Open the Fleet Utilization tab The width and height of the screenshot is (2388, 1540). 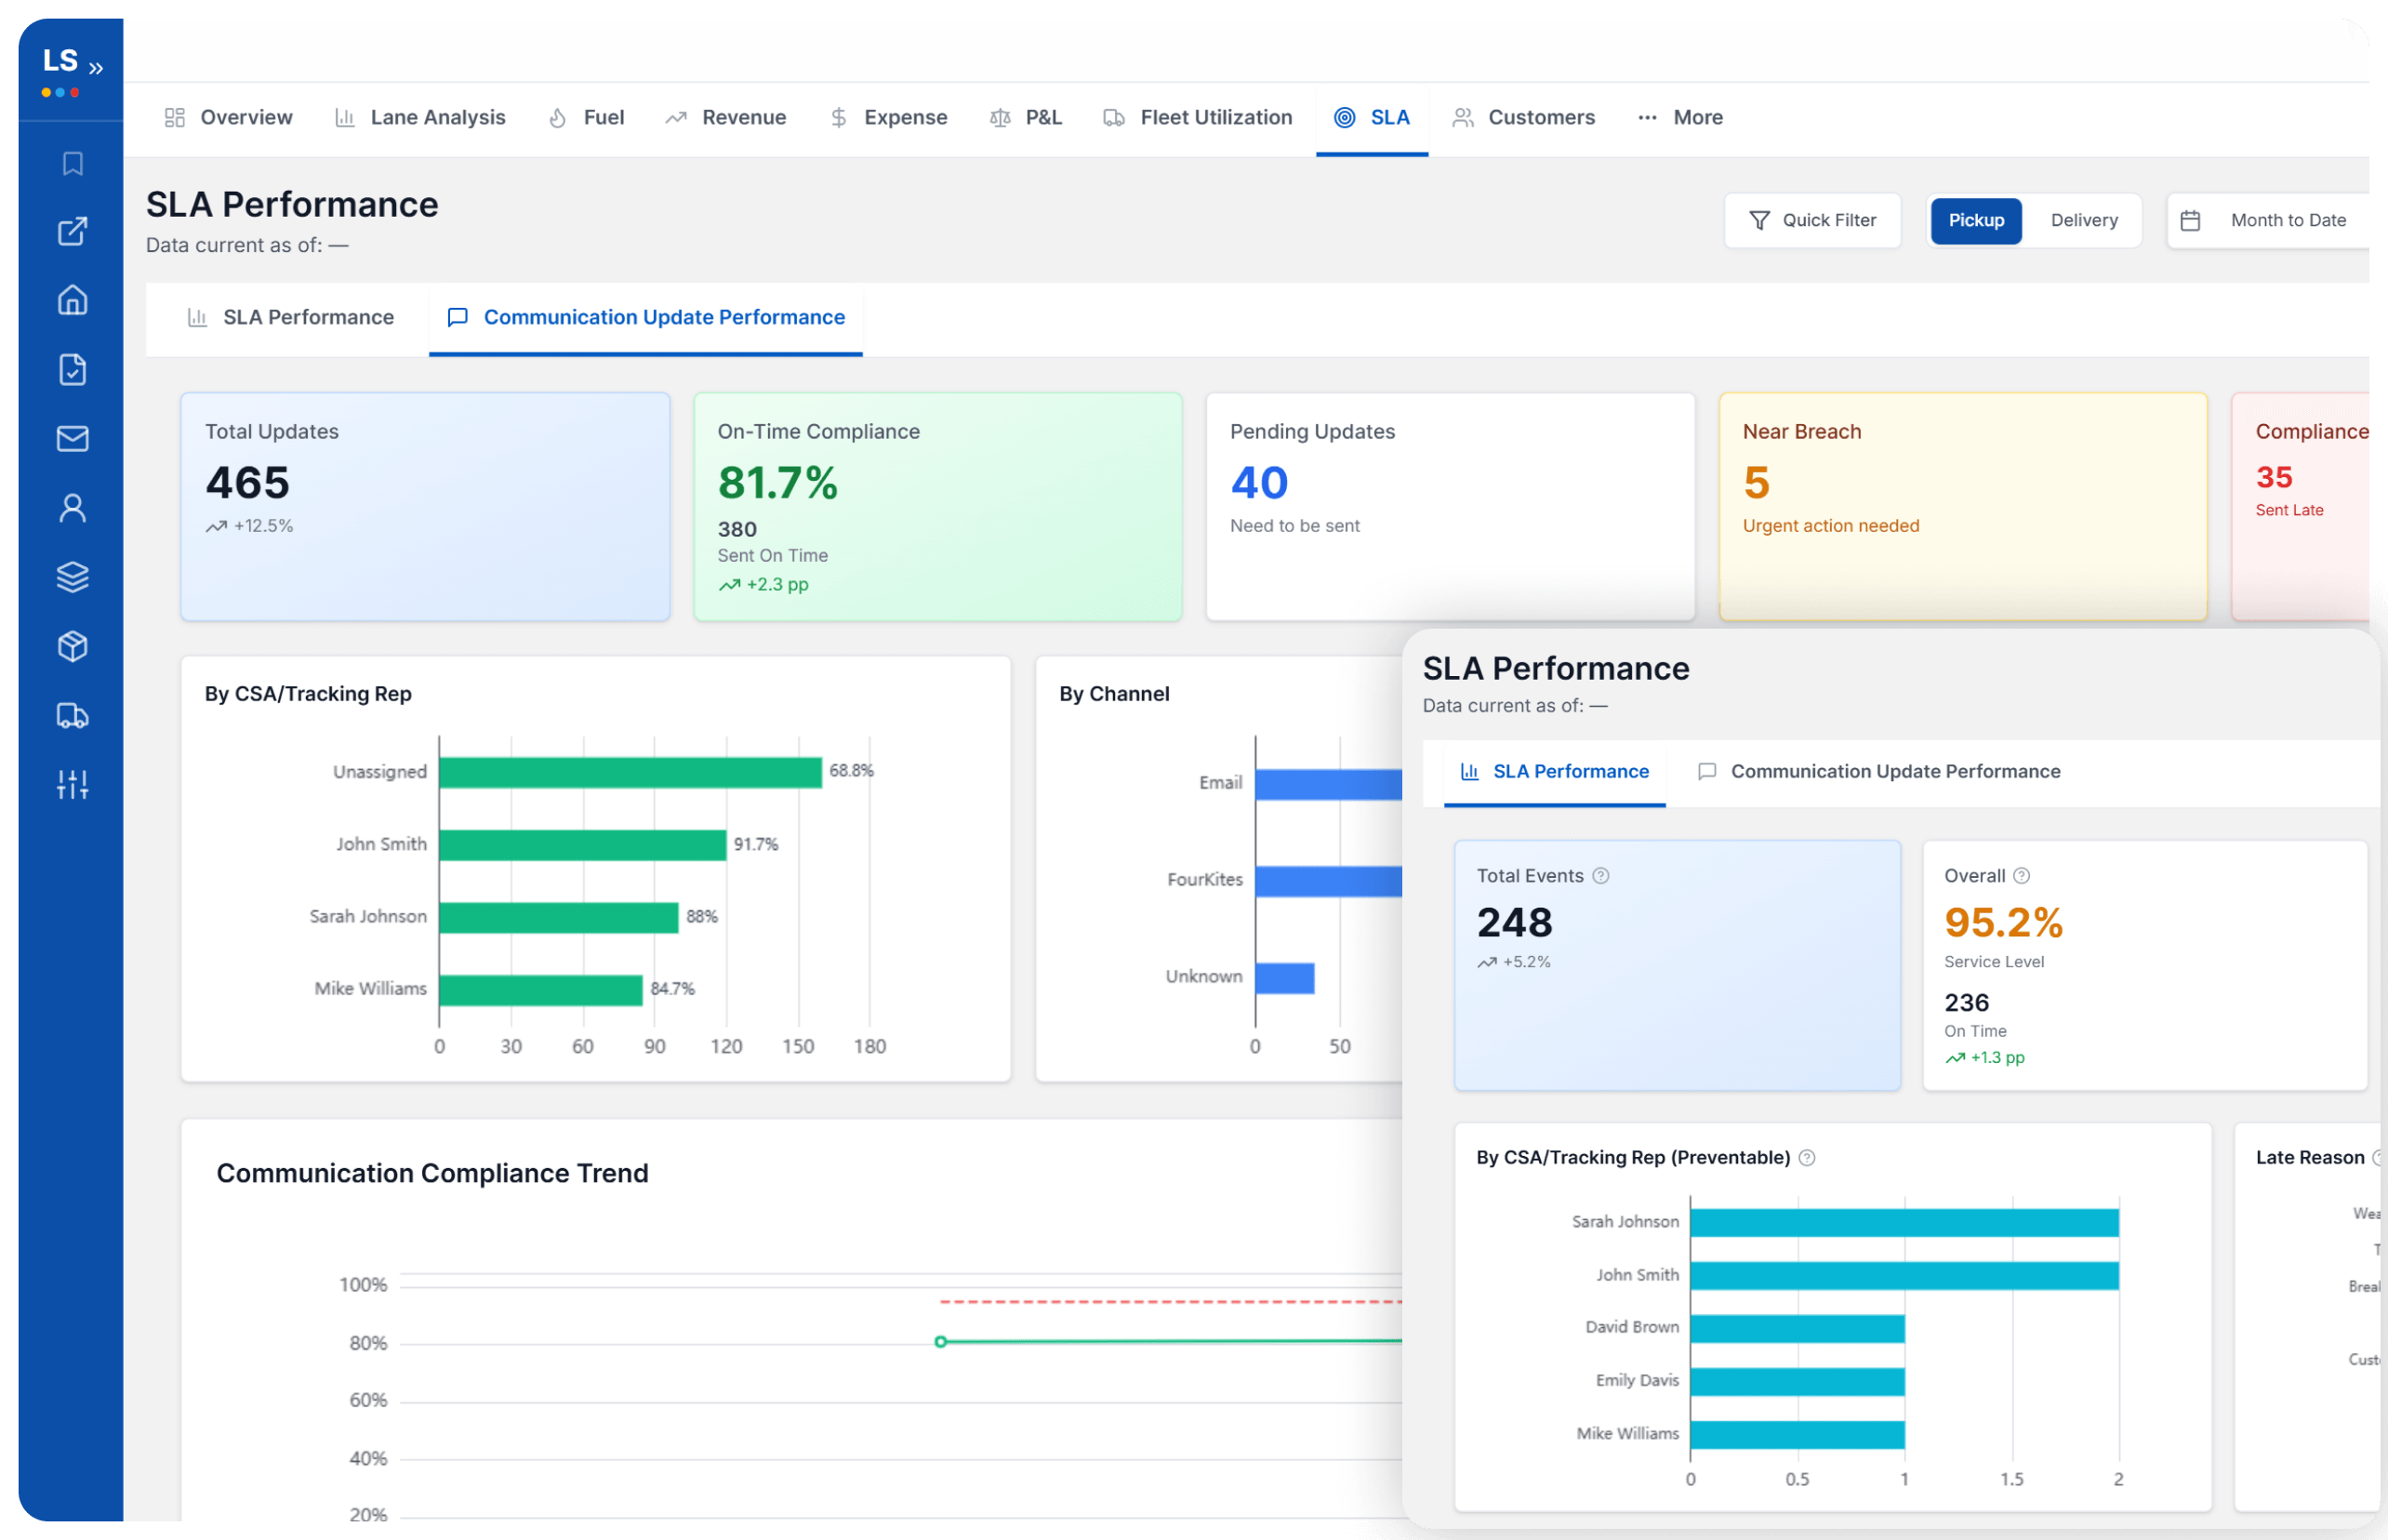coord(1197,117)
